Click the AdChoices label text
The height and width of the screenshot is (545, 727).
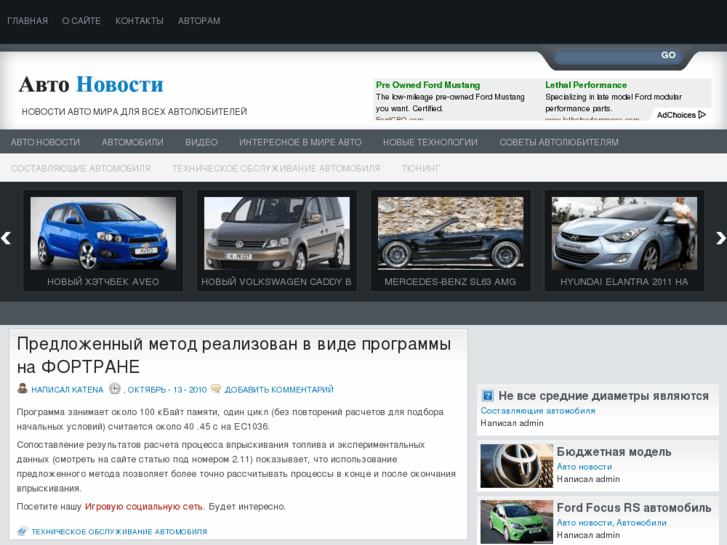pos(676,115)
